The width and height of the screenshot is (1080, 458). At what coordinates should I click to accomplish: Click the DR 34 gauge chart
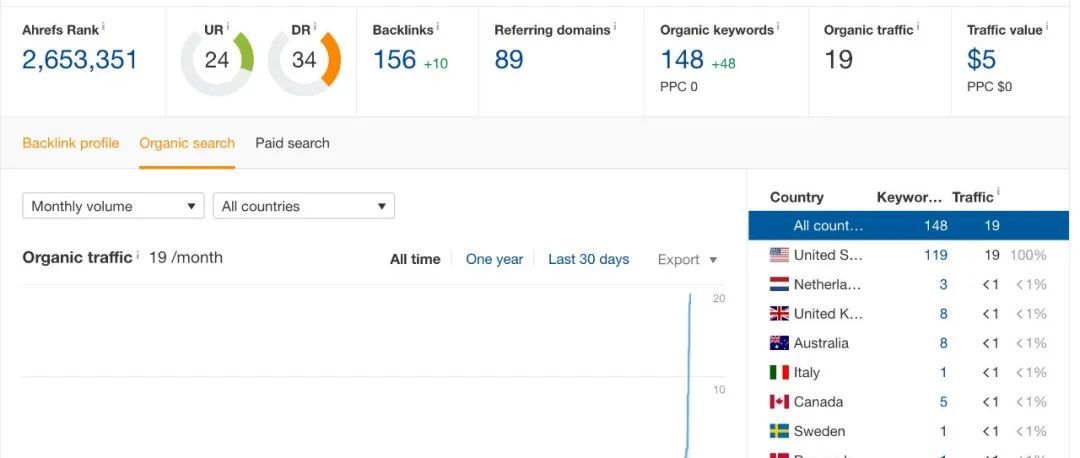pos(304,61)
